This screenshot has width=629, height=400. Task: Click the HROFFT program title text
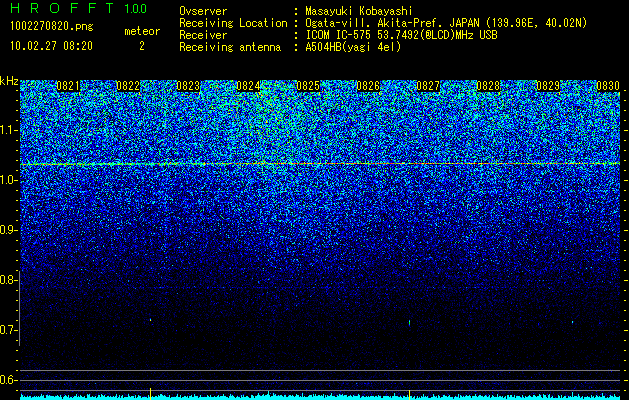click(63, 8)
